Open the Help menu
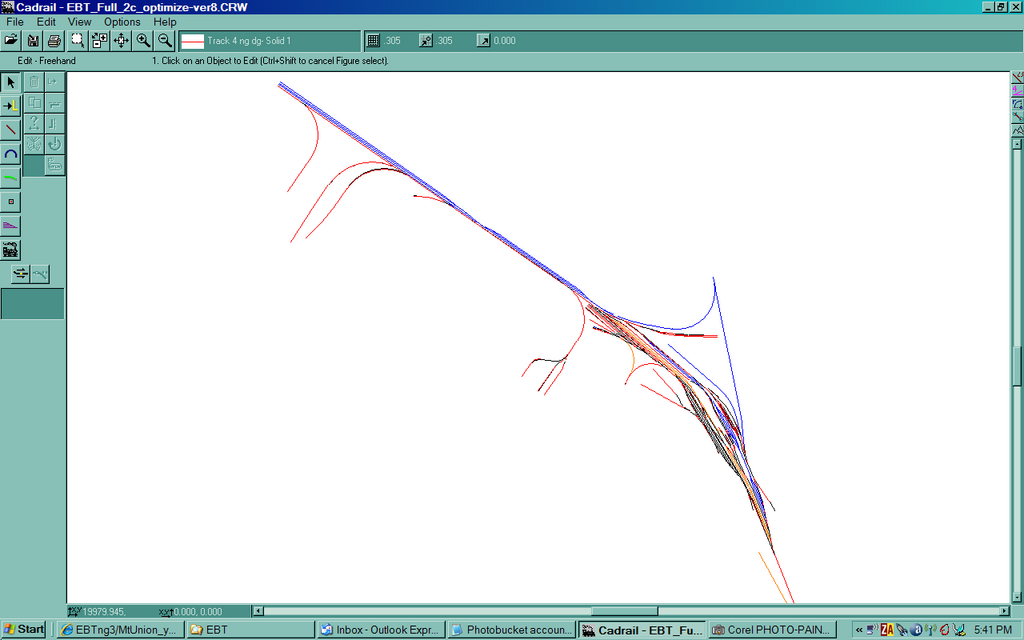1024x640 pixels. [165, 22]
